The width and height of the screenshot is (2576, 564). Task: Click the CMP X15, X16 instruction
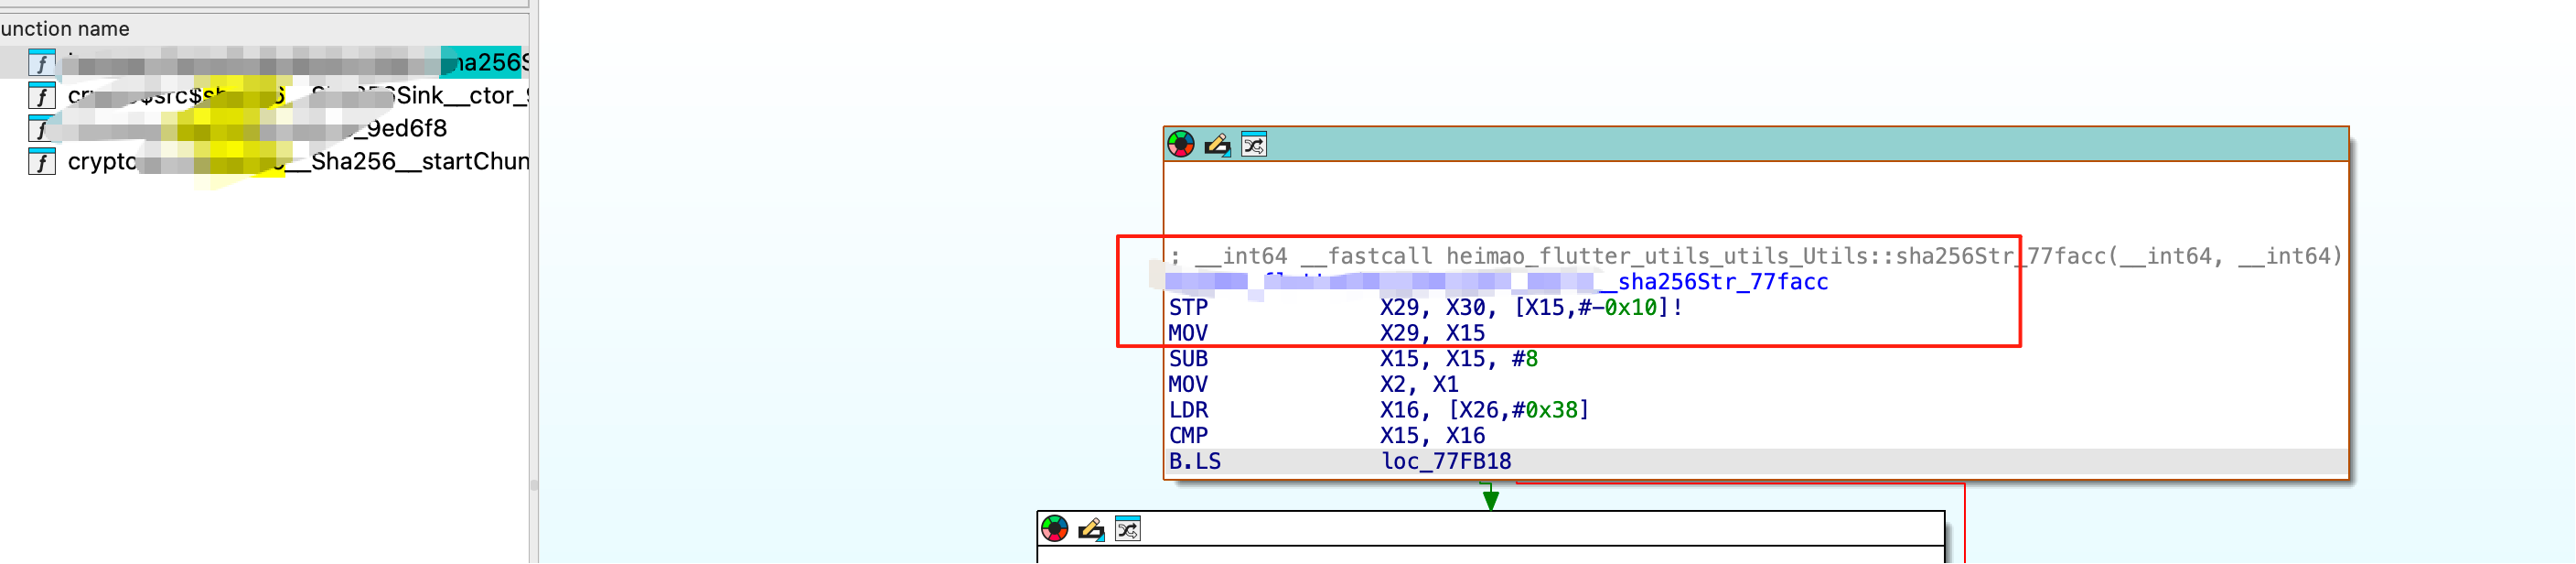click(1327, 436)
